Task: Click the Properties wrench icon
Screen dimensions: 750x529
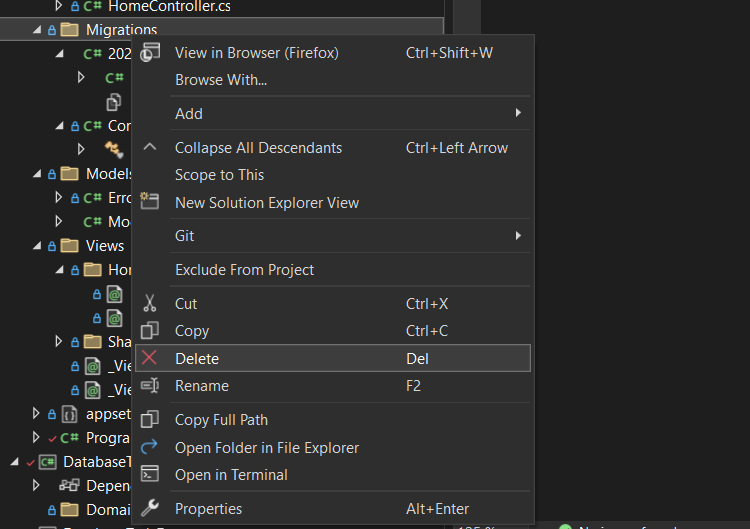Action: (150, 508)
